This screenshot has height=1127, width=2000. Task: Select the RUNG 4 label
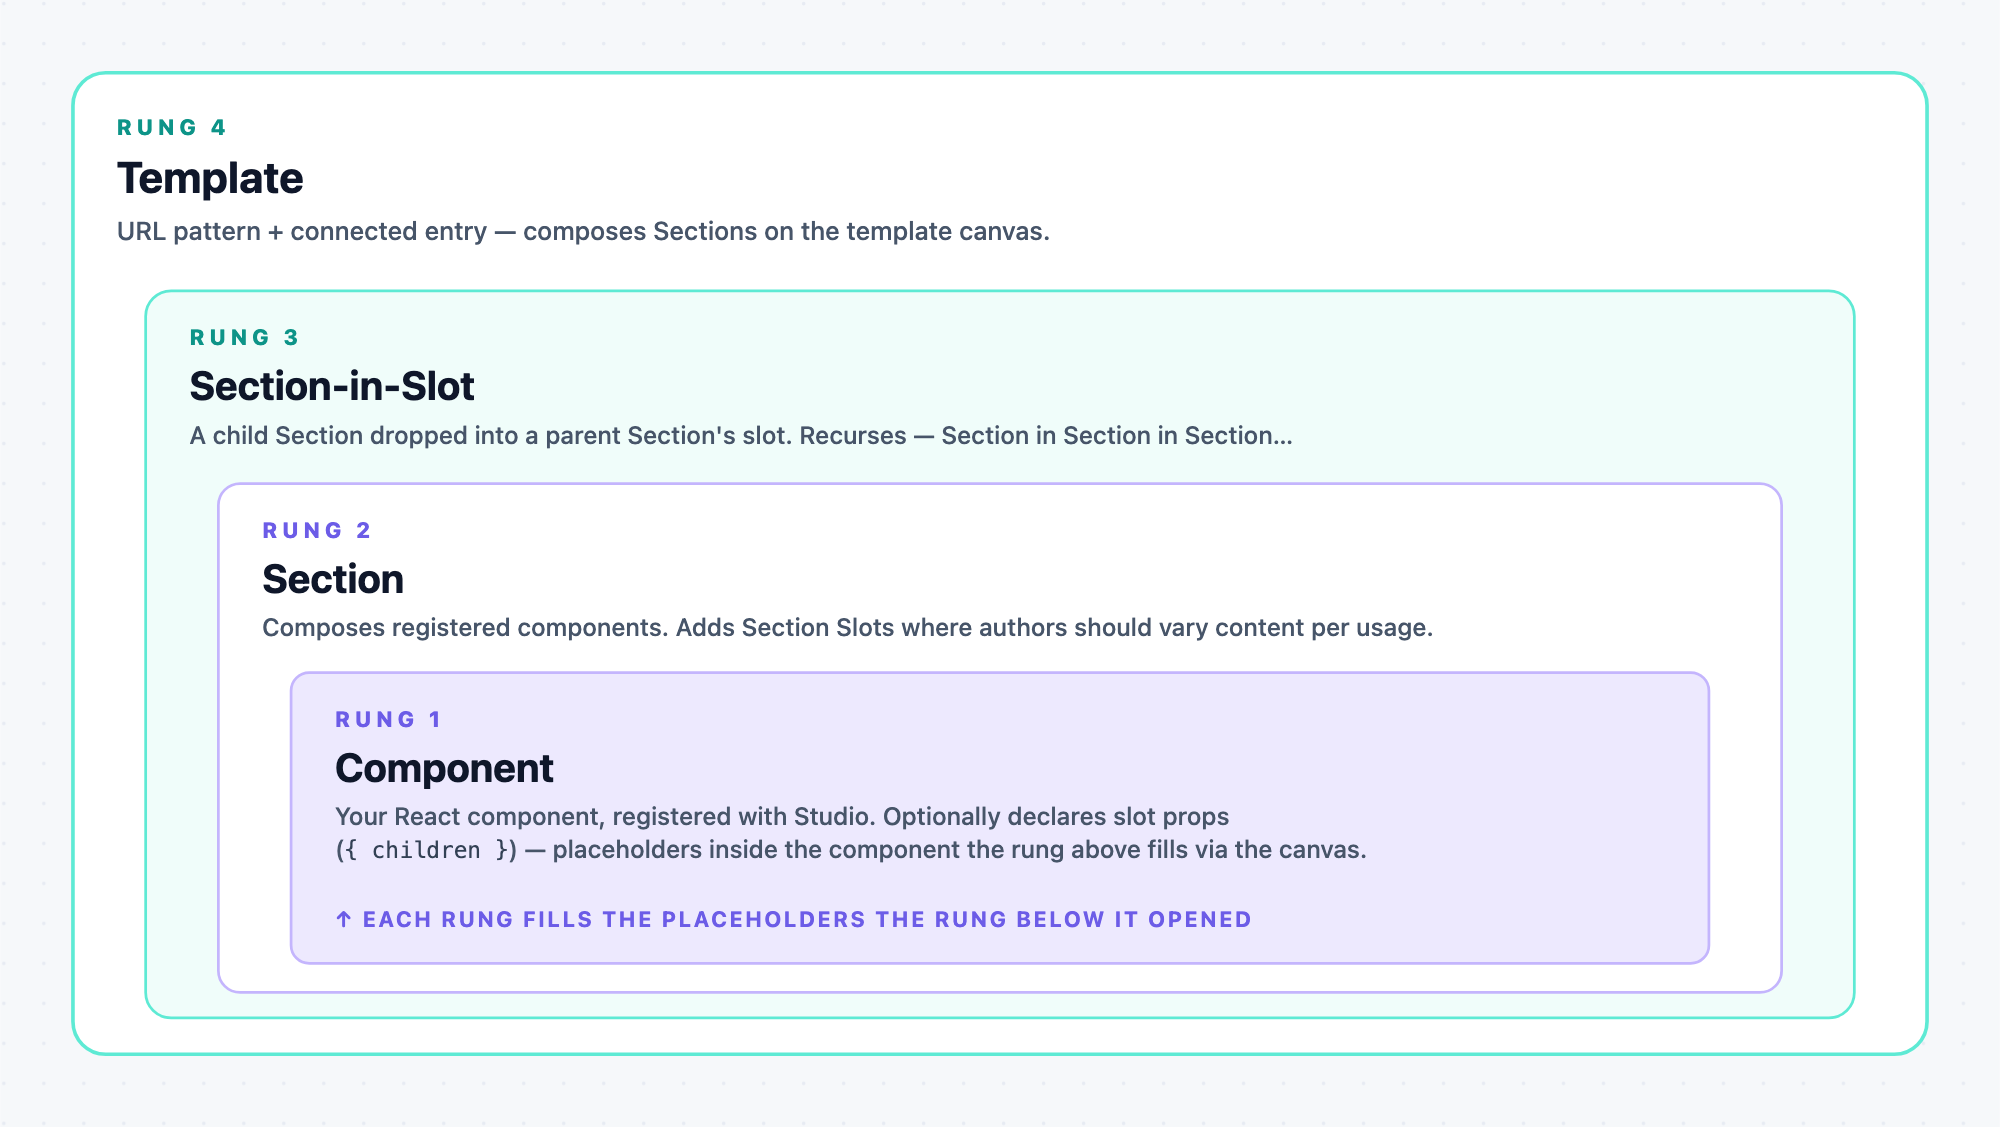172,127
